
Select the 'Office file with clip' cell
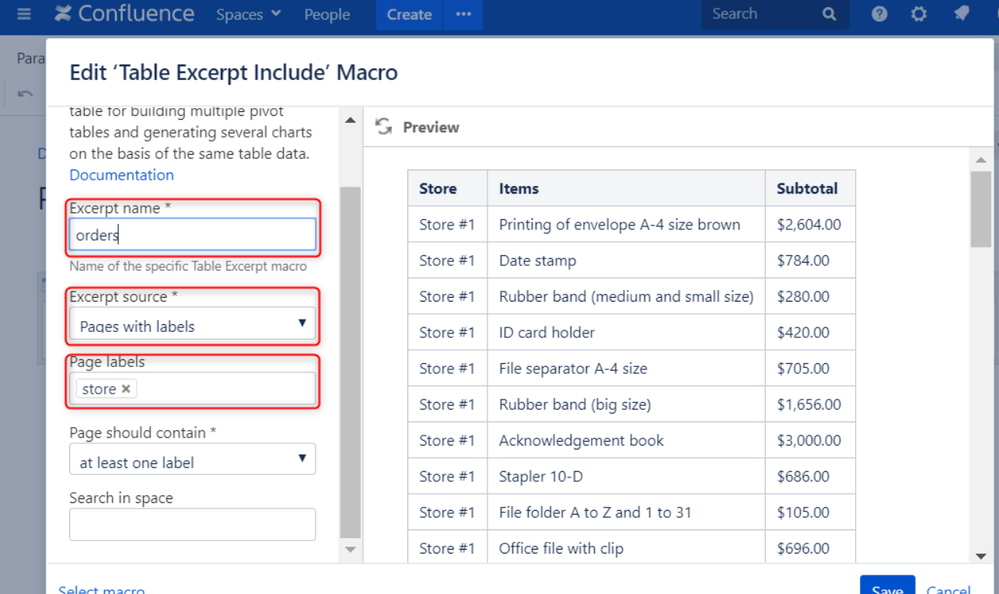[x=626, y=547]
